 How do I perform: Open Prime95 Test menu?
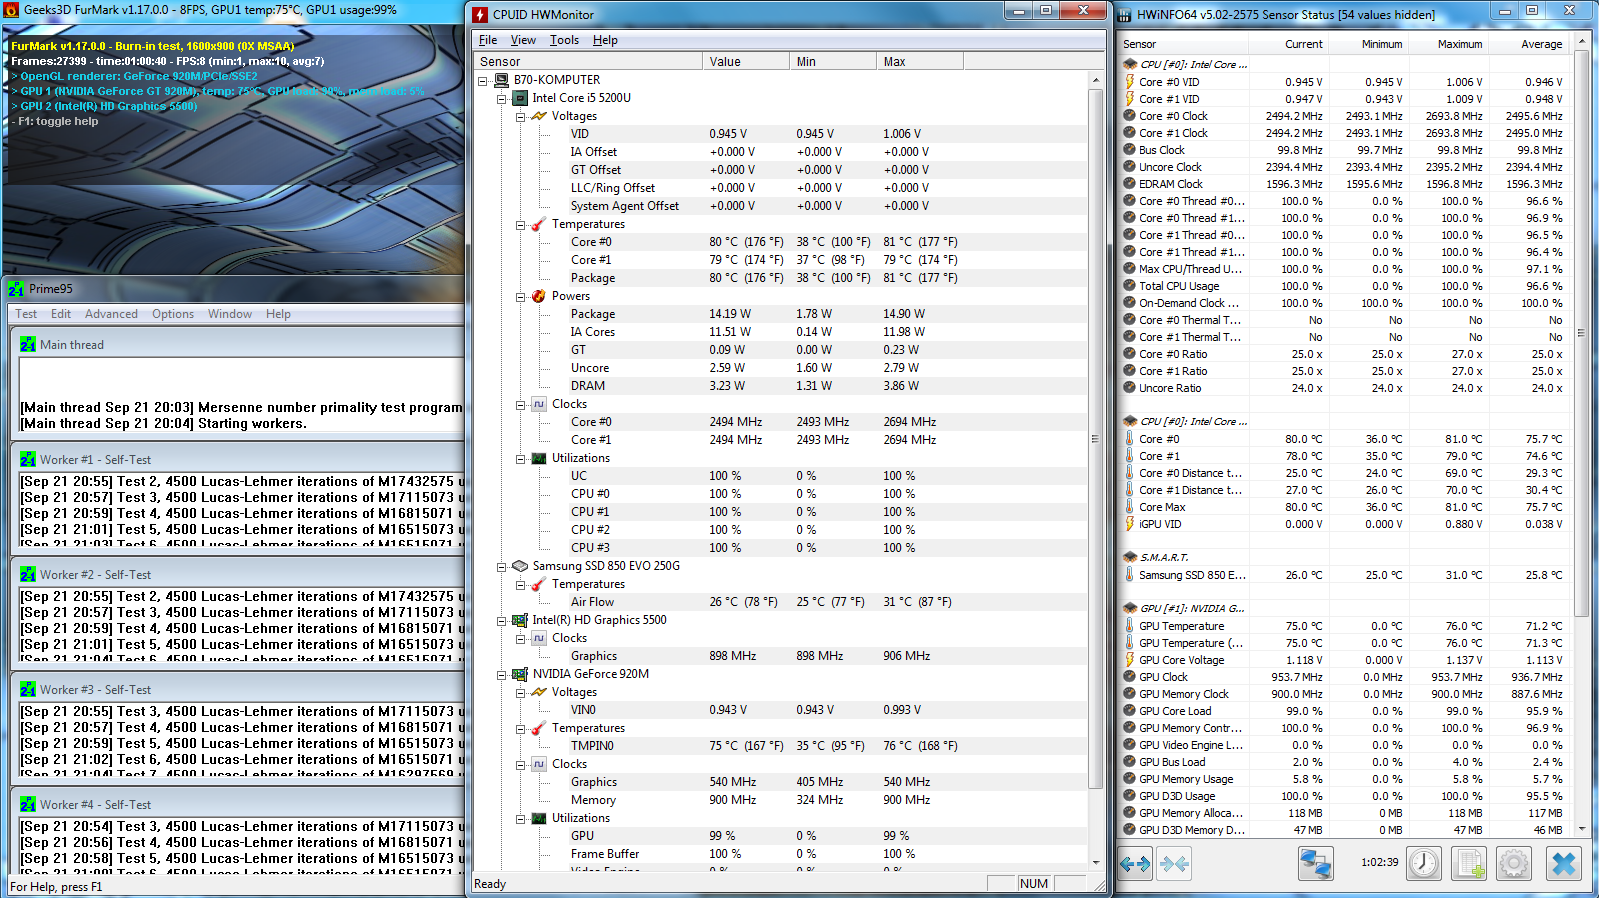(x=26, y=314)
